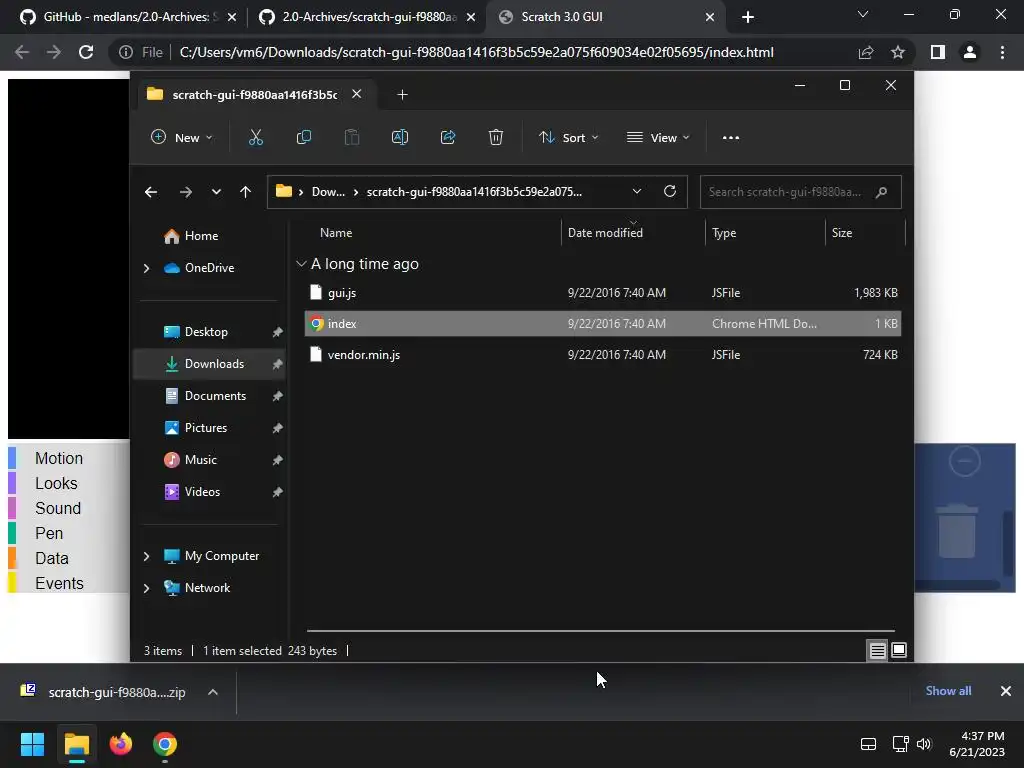The image size is (1024, 768).
Task: Toggle Chrome side panel icon
Action: coord(938,52)
